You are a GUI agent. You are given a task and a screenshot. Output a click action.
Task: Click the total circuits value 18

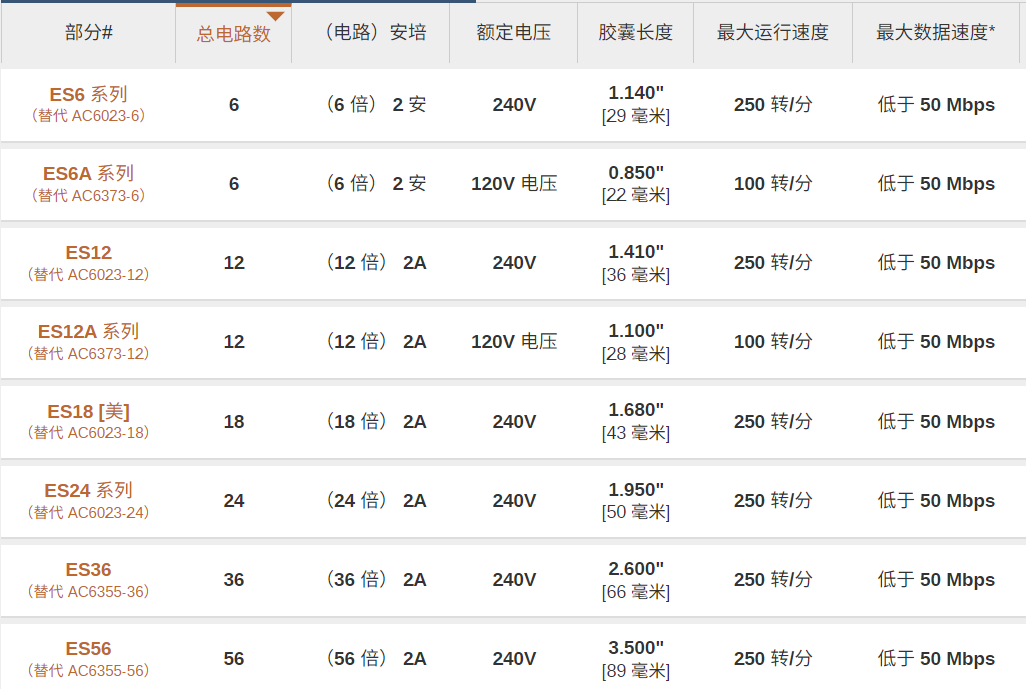pos(234,422)
